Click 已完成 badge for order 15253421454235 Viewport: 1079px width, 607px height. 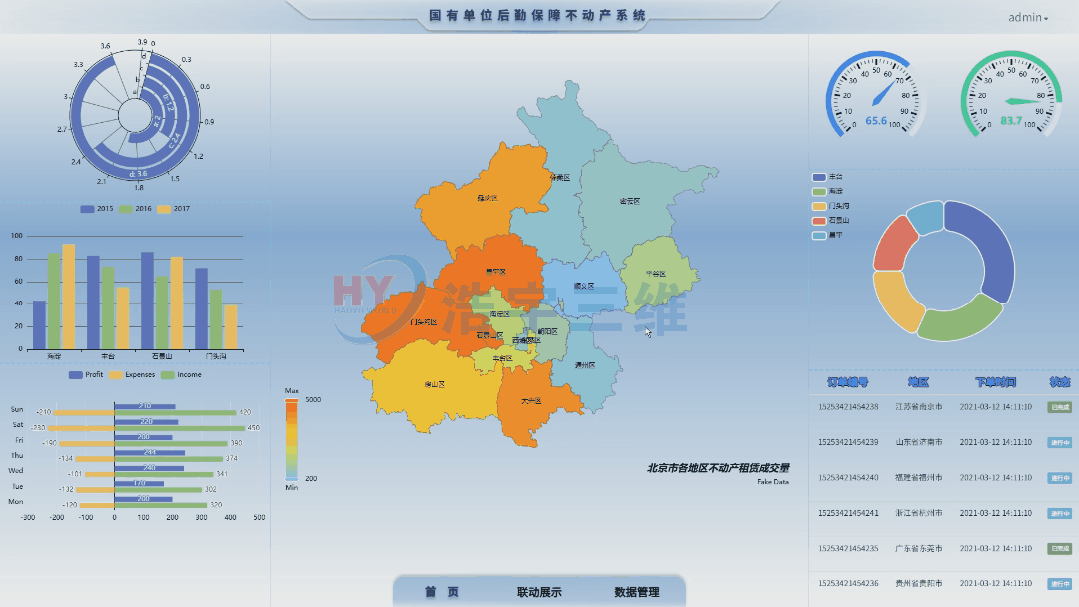1059,549
